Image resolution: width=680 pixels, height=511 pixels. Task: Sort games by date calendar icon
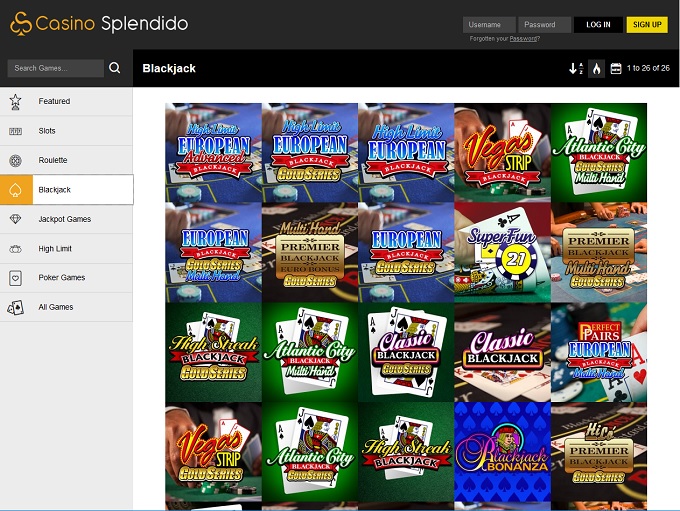point(616,69)
